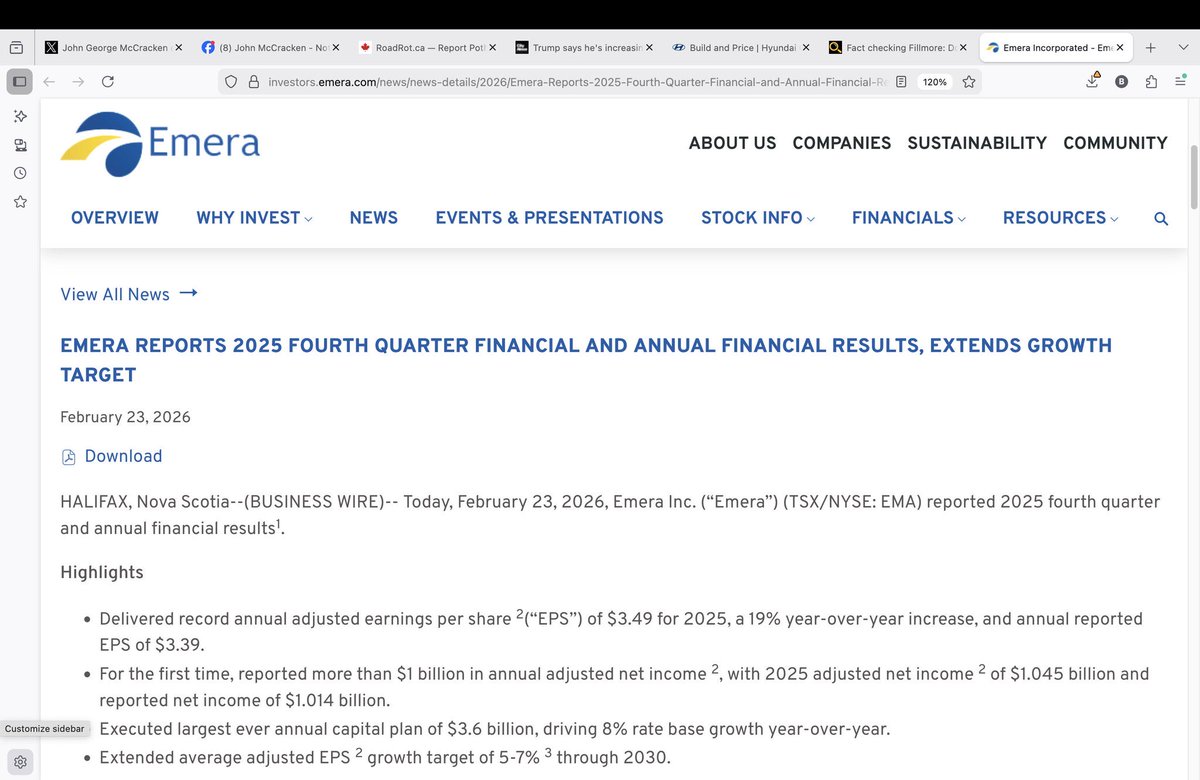Toggle the sidebar with the toolbar button

coord(19,82)
